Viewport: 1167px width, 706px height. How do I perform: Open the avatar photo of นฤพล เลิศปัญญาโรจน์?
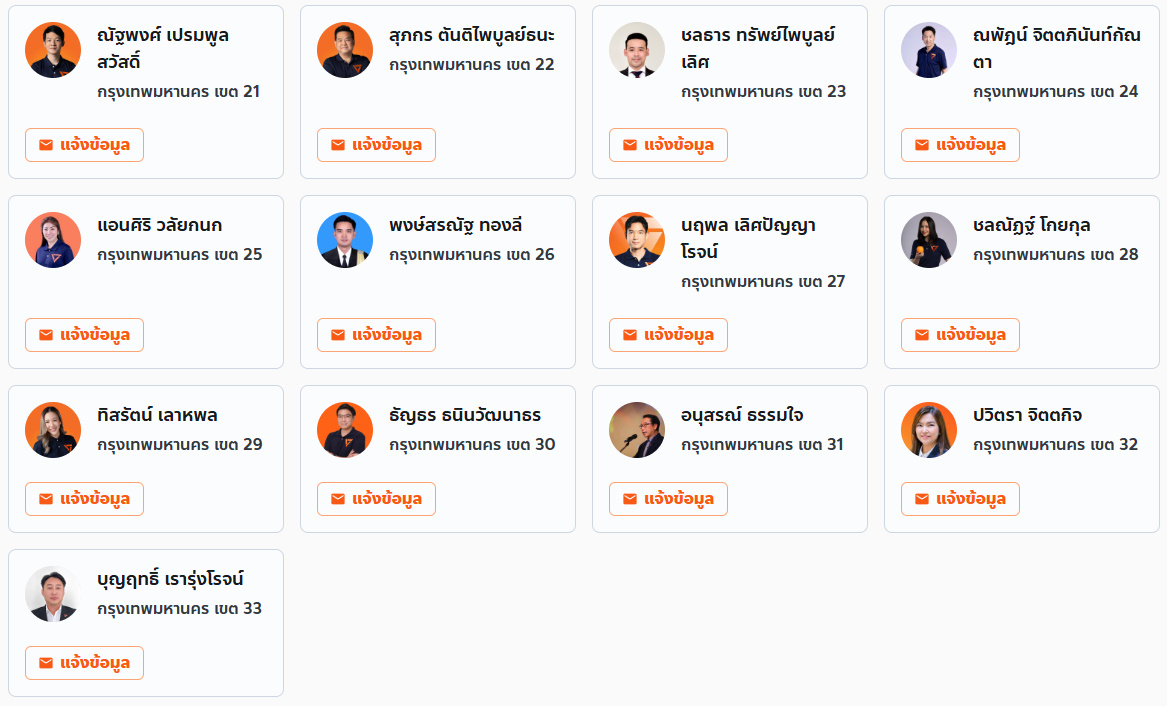click(637, 240)
